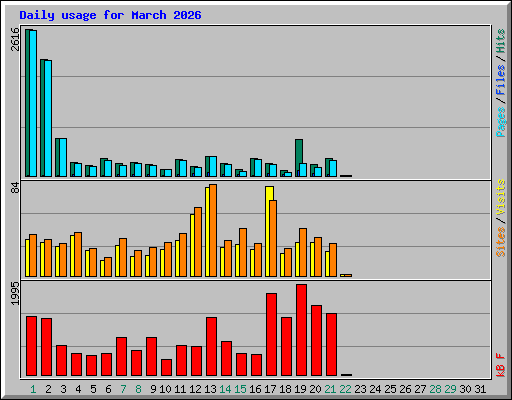Screen dimensions: 512x400
Task: Click the green day 29 label
Action: pyautogui.click(x=450, y=389)
